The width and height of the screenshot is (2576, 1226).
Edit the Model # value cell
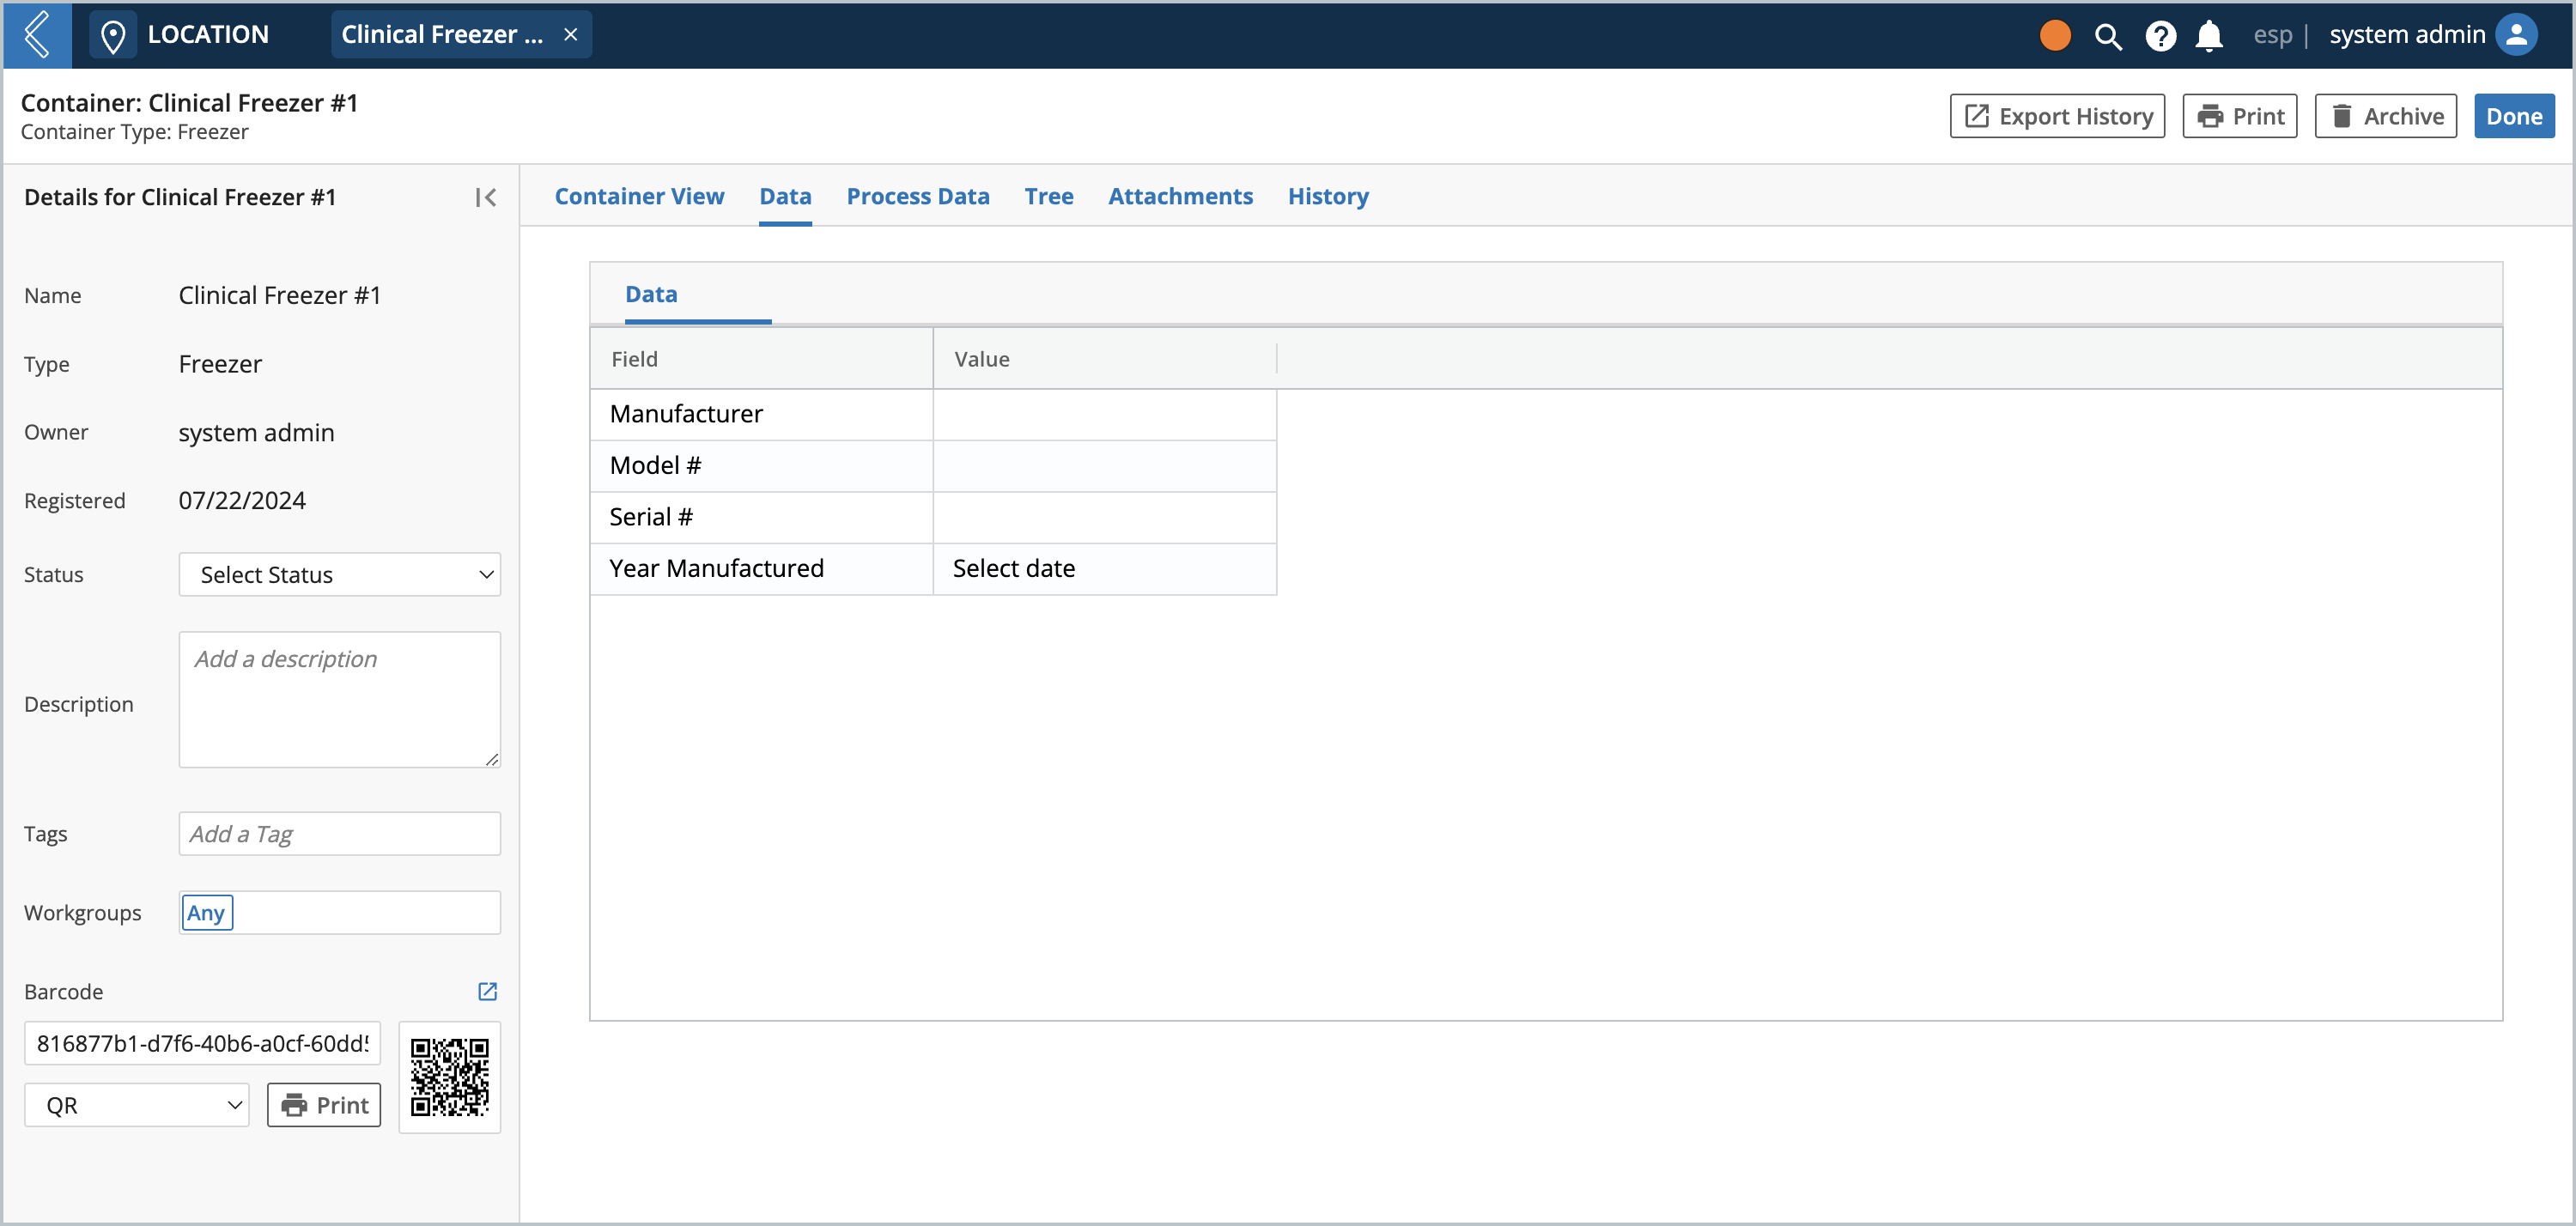[1105, 466]
